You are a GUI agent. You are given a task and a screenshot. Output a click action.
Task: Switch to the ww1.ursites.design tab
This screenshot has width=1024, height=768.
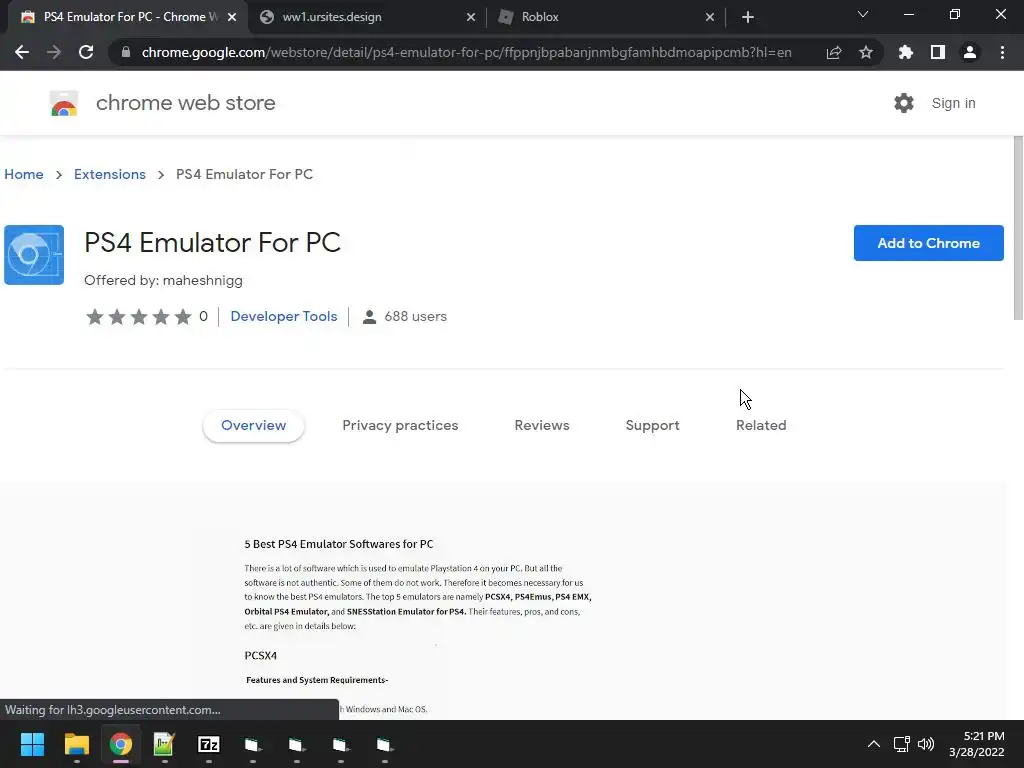(x=368, y=17)
